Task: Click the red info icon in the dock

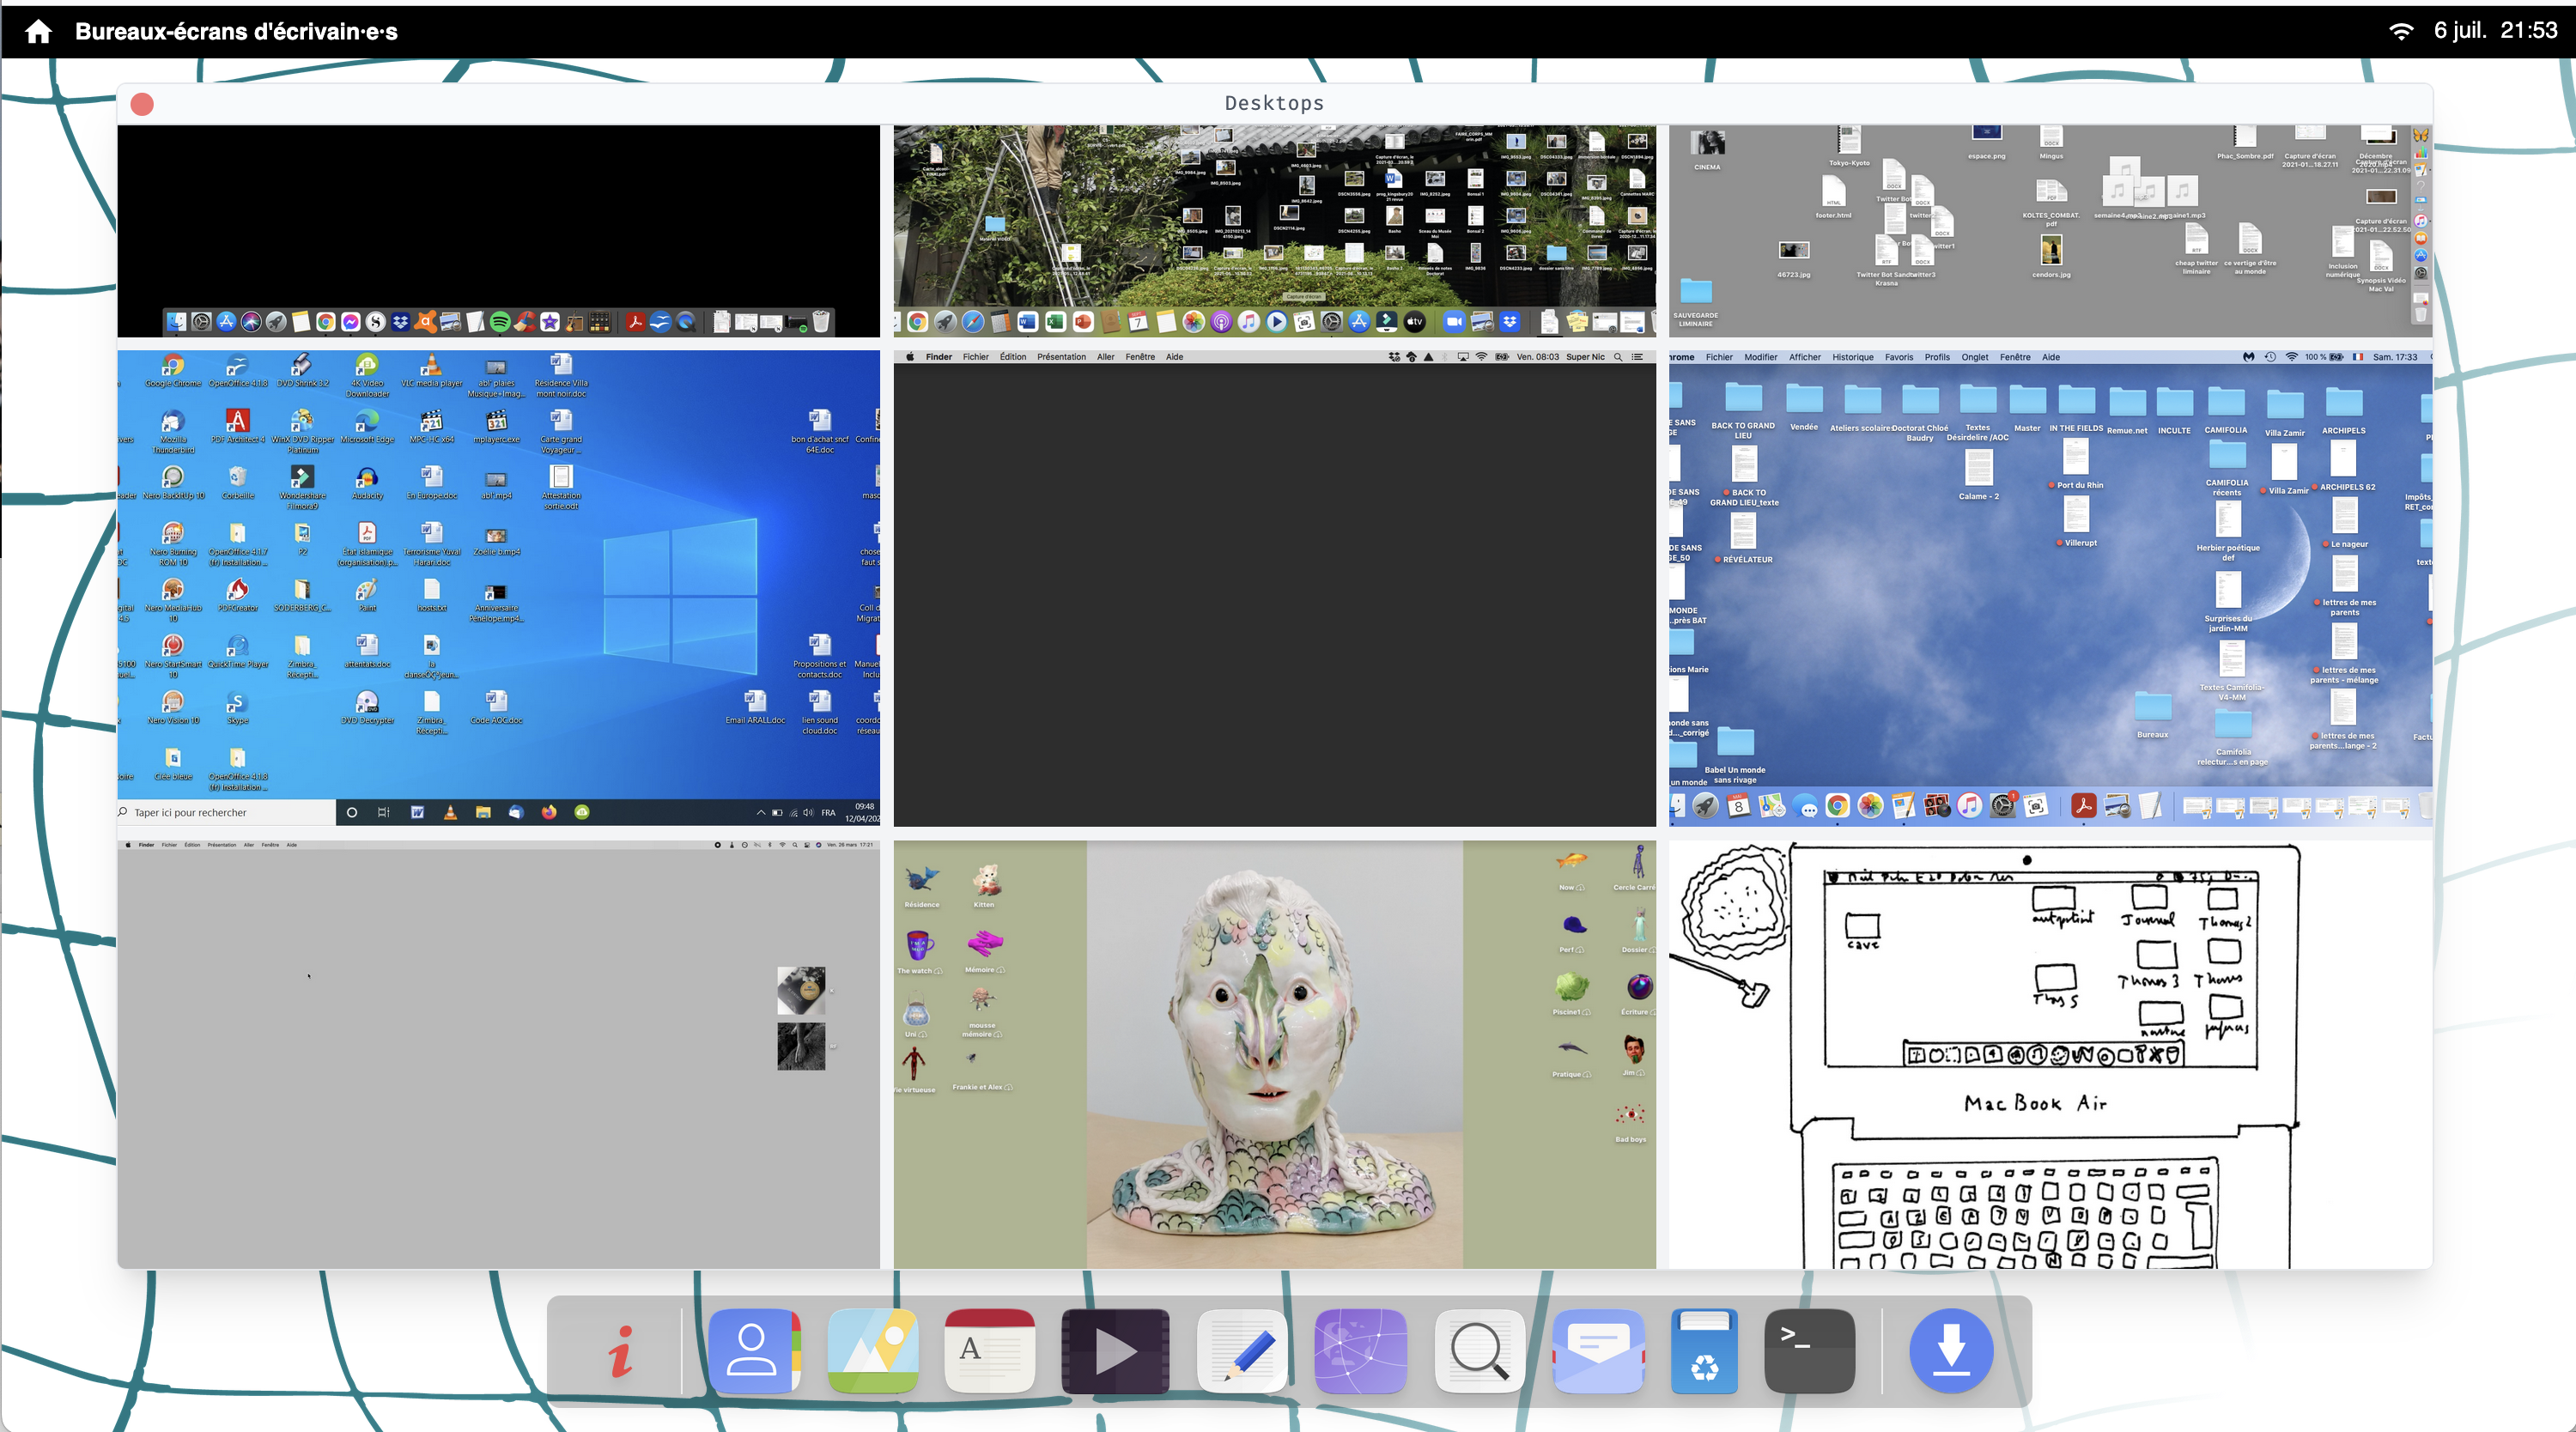Action: coord(621,1351)
